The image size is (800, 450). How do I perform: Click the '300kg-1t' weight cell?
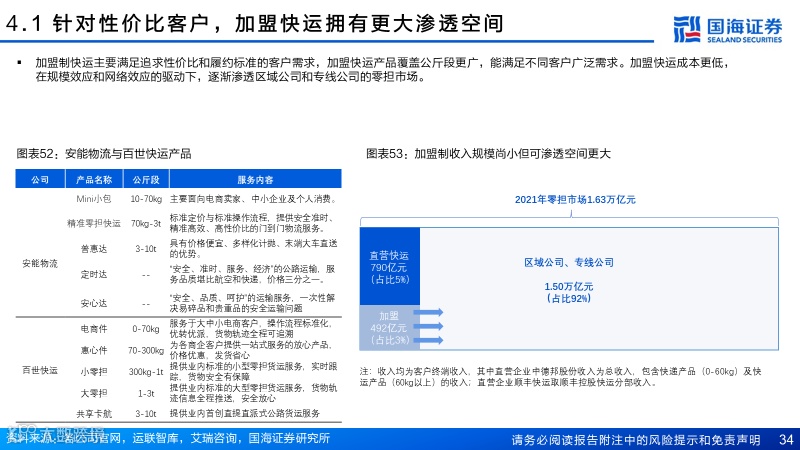pyautogui.click(x=146, y=372)
